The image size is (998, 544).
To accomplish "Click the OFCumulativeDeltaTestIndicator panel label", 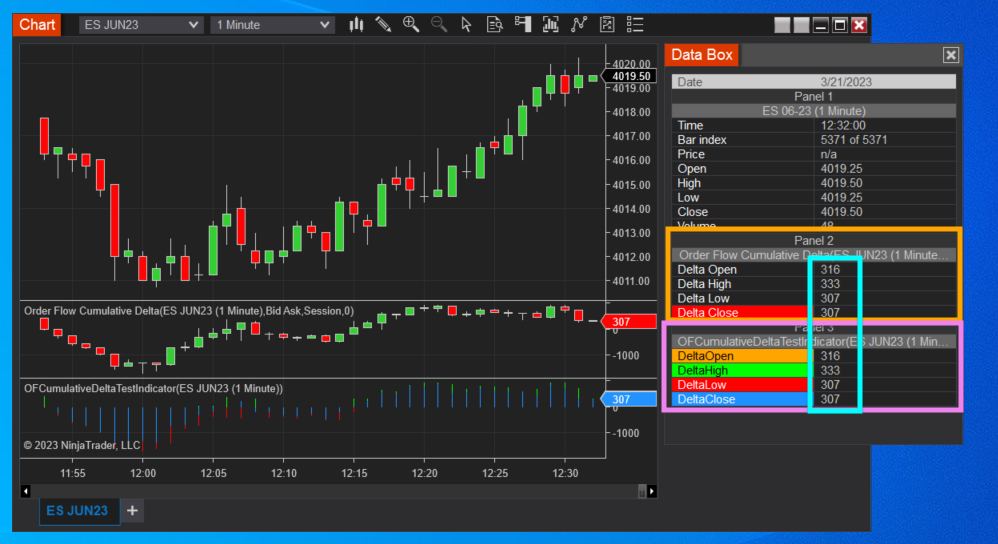I will (x=153, y=389).
